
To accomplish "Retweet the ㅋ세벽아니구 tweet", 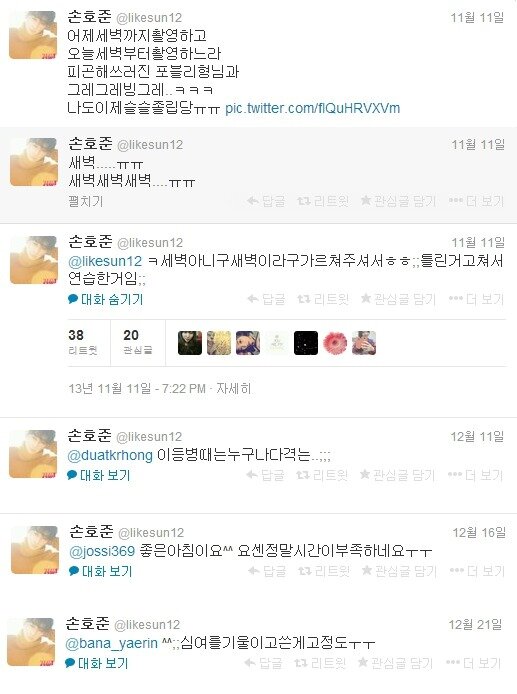I will 323,300.
